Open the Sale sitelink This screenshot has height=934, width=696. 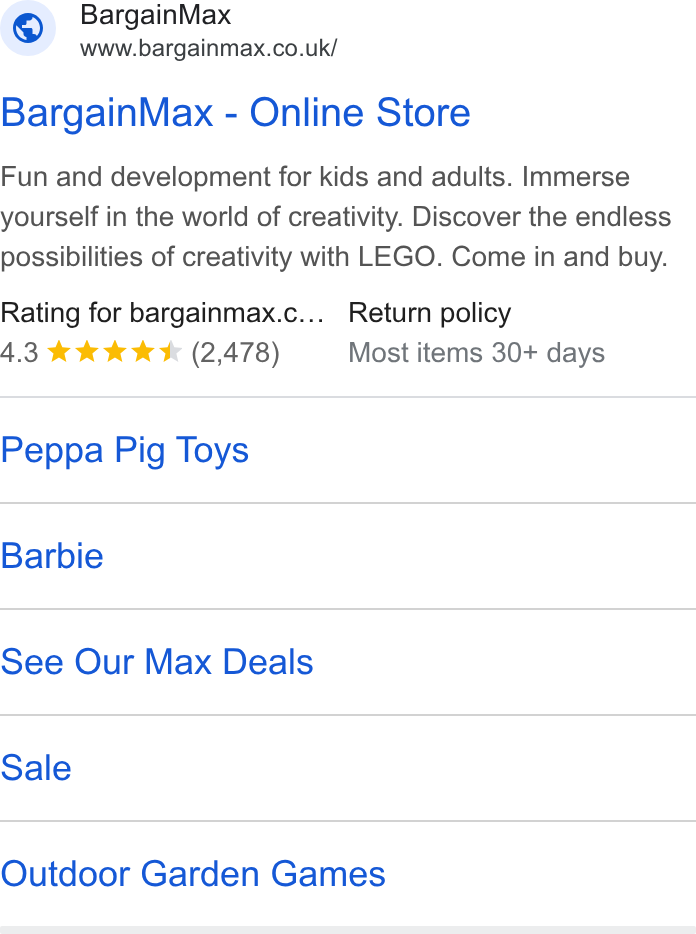tap(36, 768)
